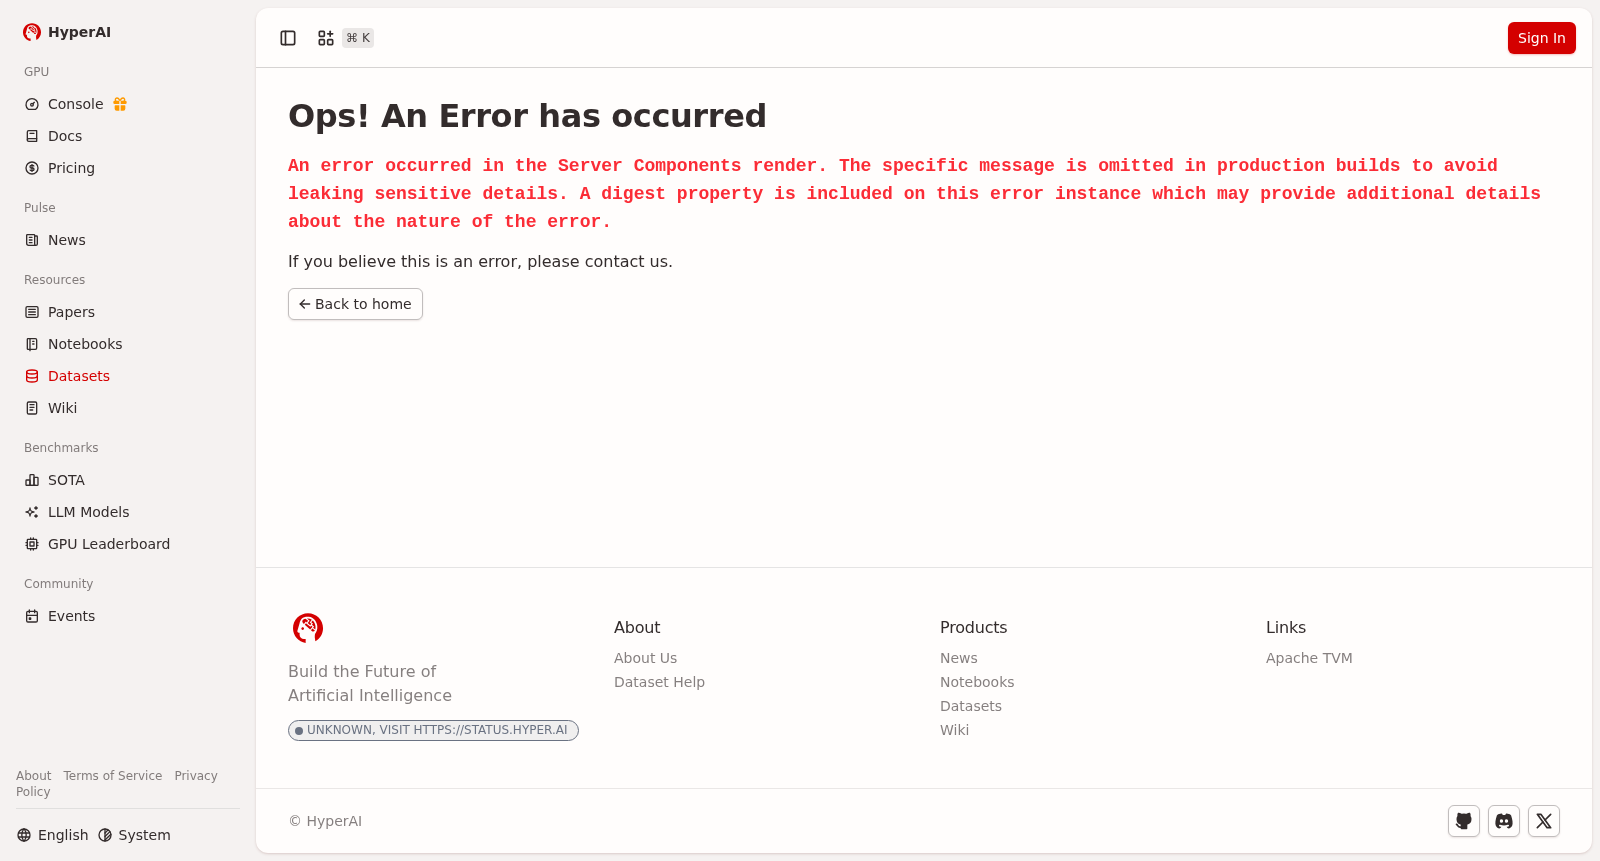Click the Wiki page icon
The width and height of the screenshot is (1600, 861).
coord(32,408)
